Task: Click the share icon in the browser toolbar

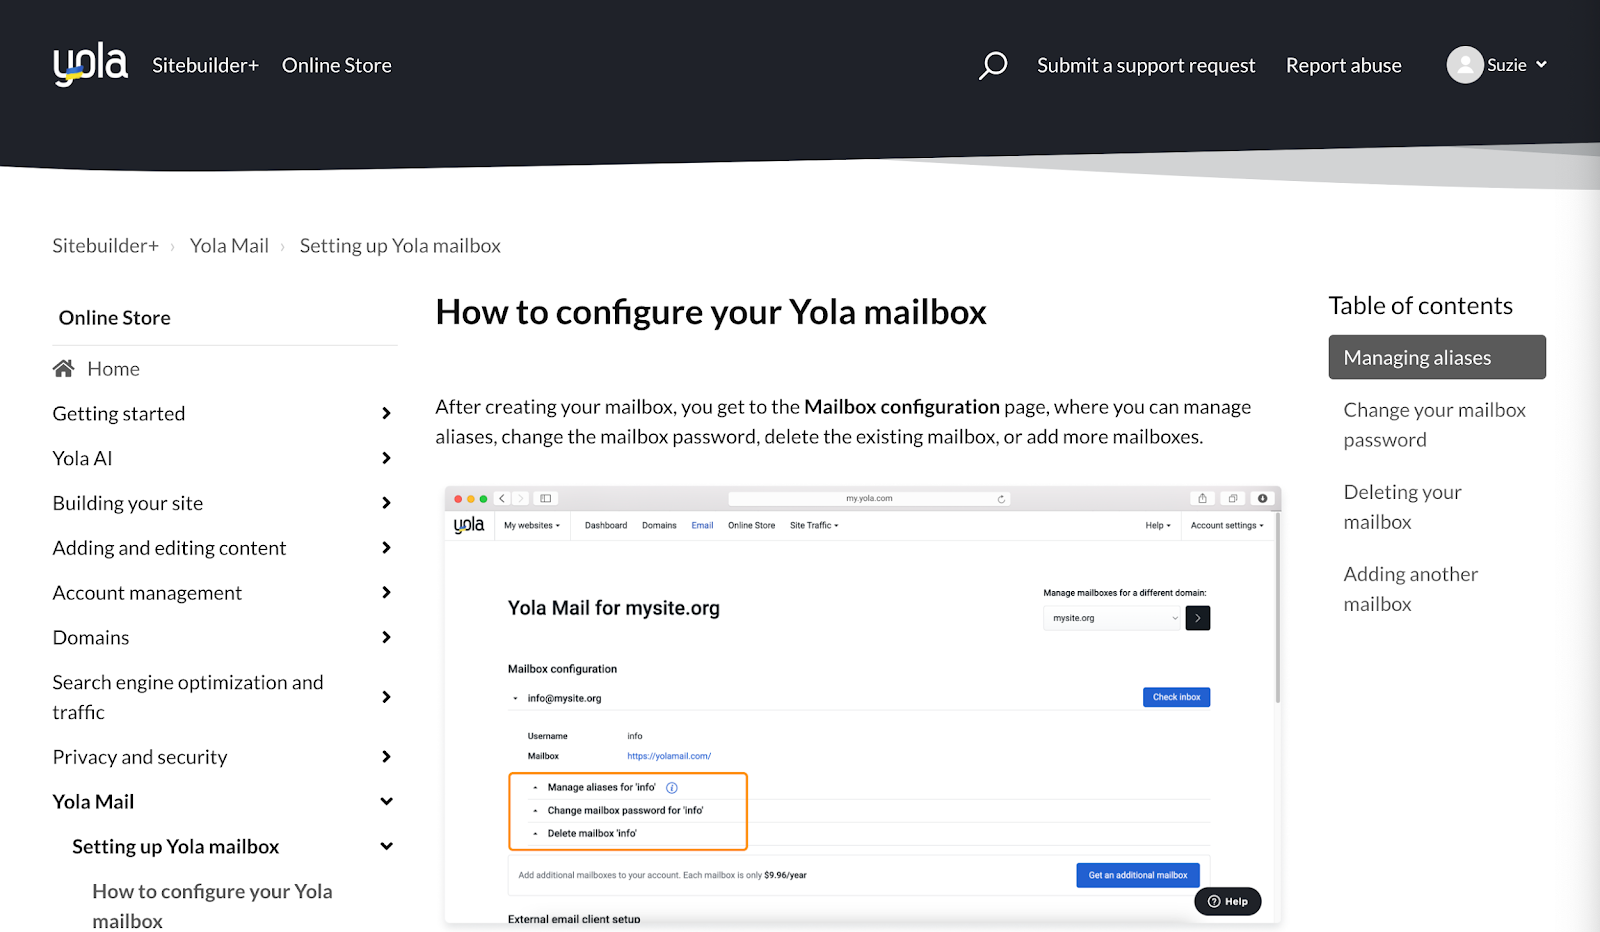Action: click(1203, 497)
